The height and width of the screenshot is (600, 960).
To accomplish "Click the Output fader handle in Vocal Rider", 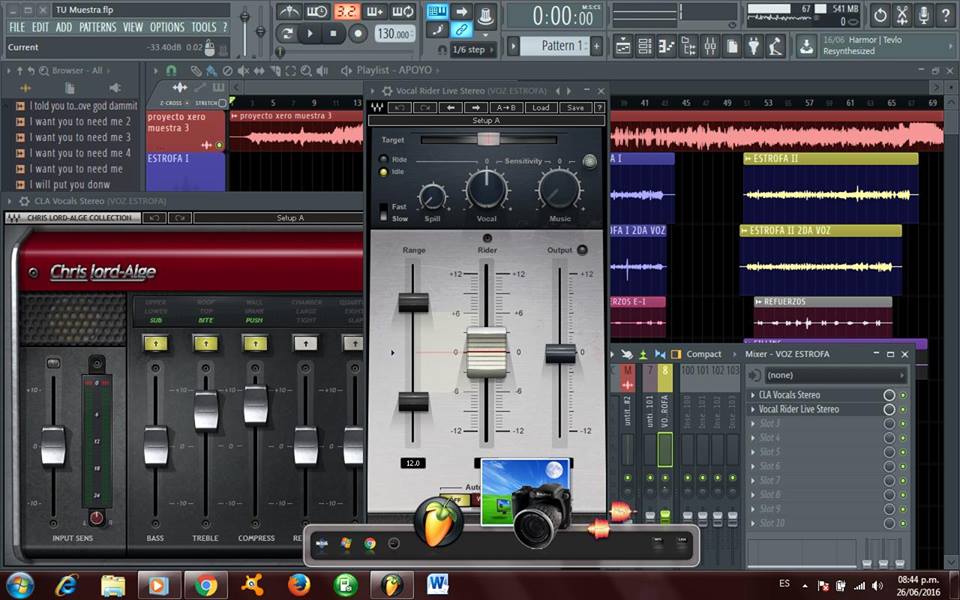I will [x=560, y=353].
